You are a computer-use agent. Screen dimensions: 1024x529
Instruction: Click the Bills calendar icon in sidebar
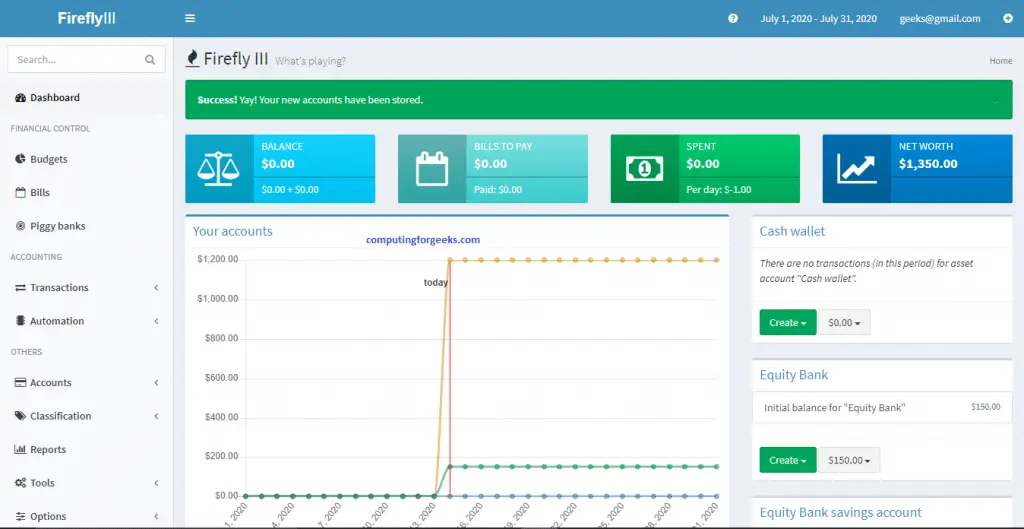pos(20,193)
